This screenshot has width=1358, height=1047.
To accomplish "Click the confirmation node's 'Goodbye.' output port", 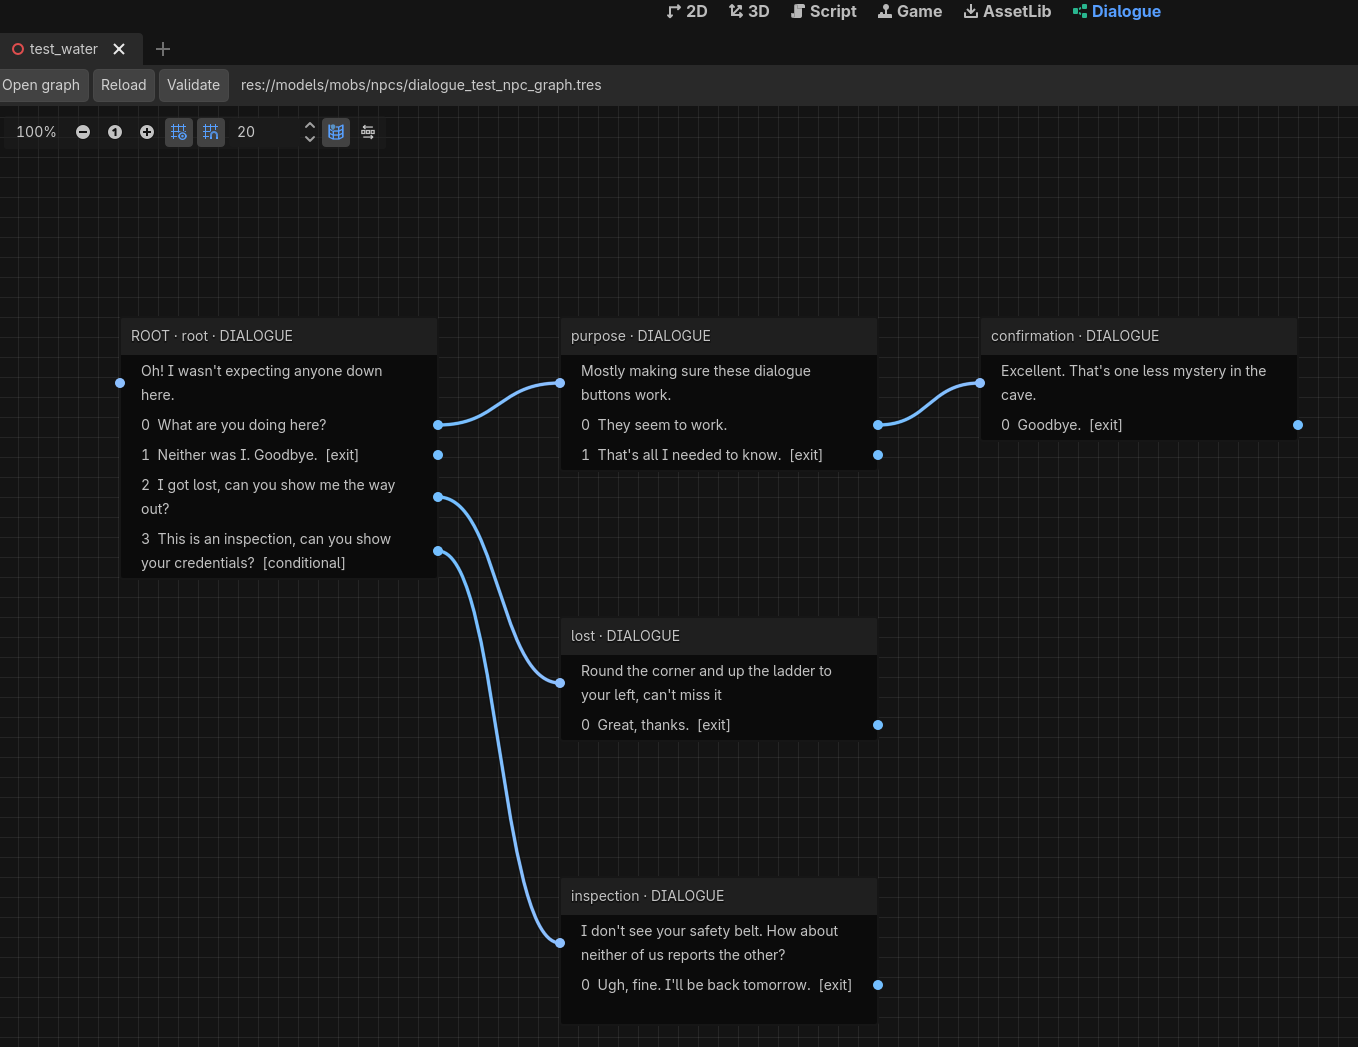I will pyautogui.click(x=1298, y=425).
